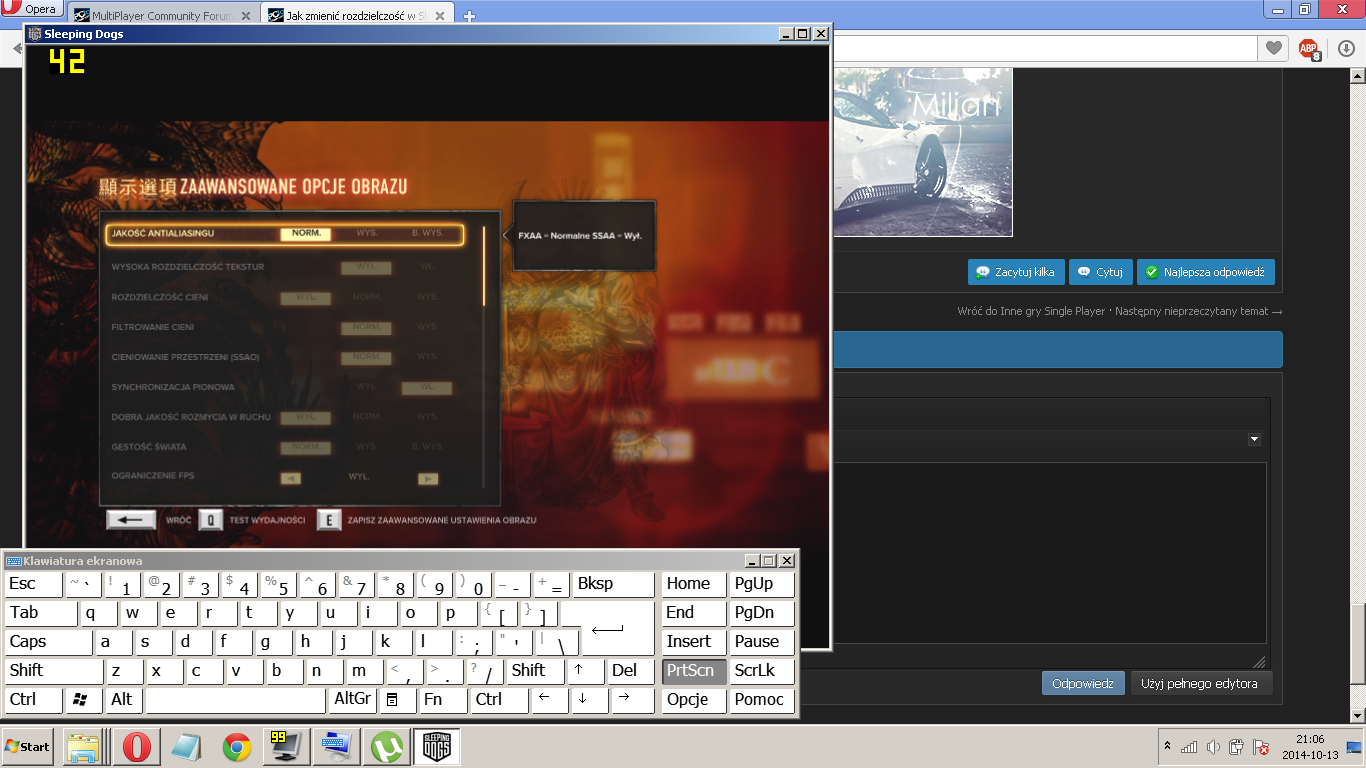
Task: Close the MultiPlayer Community Forum tab
Action: pos(246,16)
